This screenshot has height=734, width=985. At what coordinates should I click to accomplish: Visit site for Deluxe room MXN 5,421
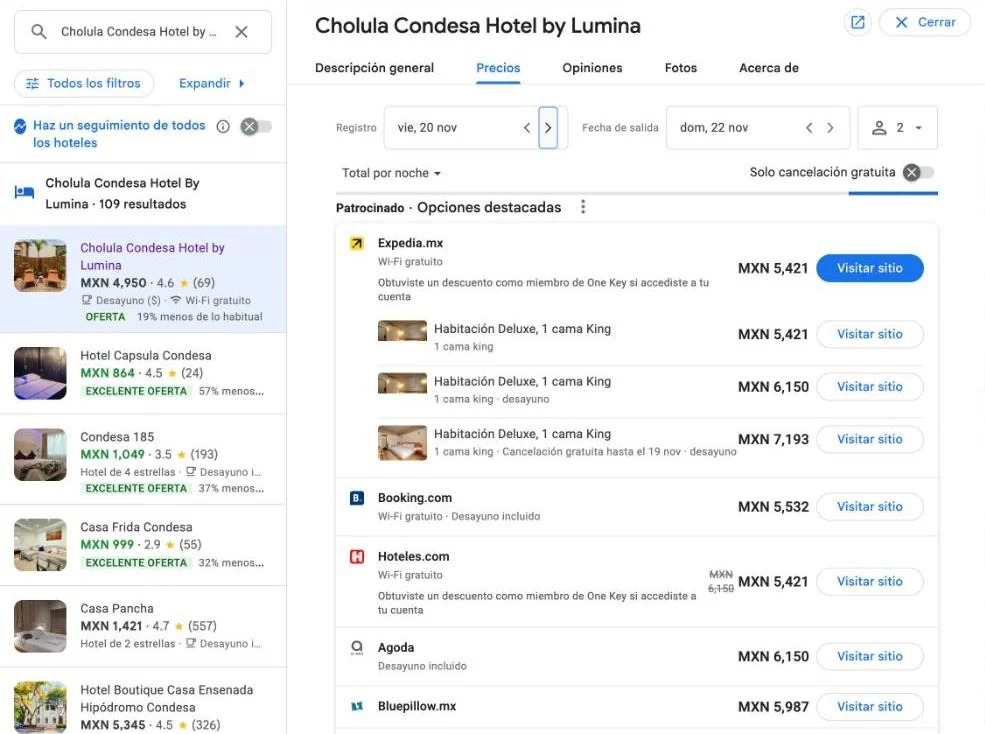pyautogui.click(x=869, y=334)
